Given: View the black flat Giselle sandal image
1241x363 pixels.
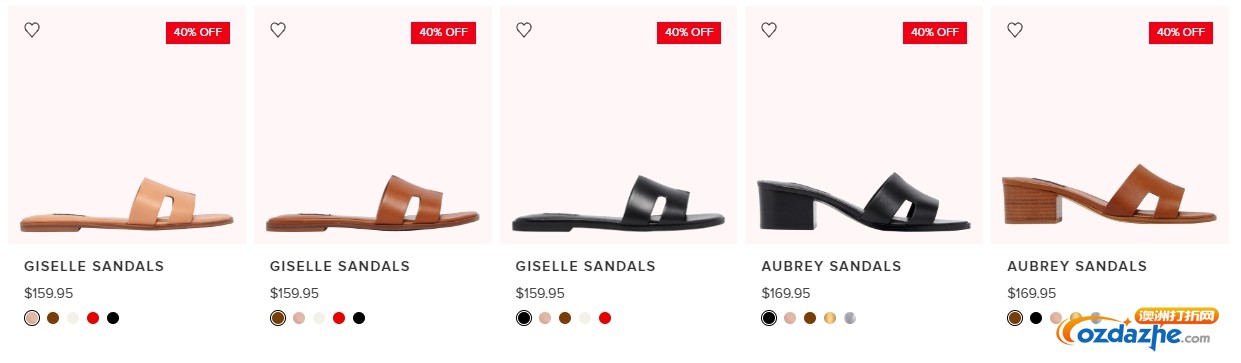Looking at the screenshot, I should (618, 125).
